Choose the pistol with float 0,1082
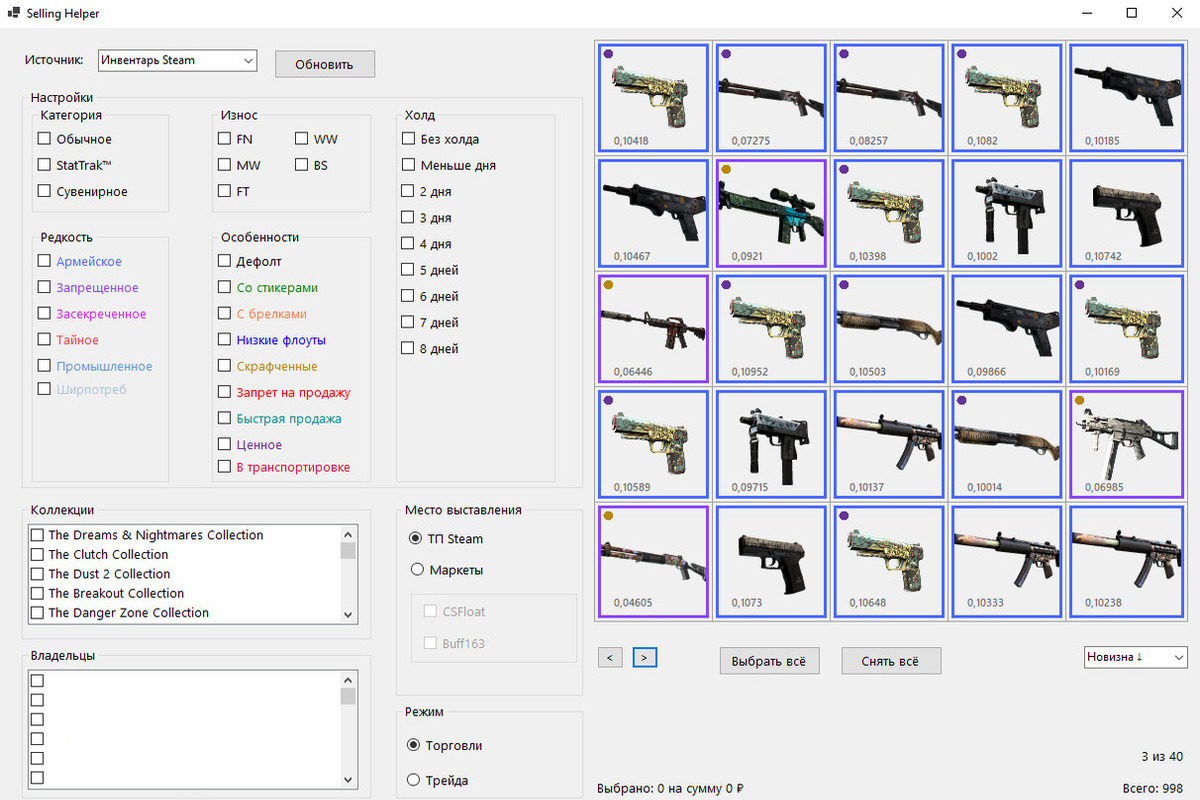This screenshot has width=1200, height=800. click(1007, 97)
